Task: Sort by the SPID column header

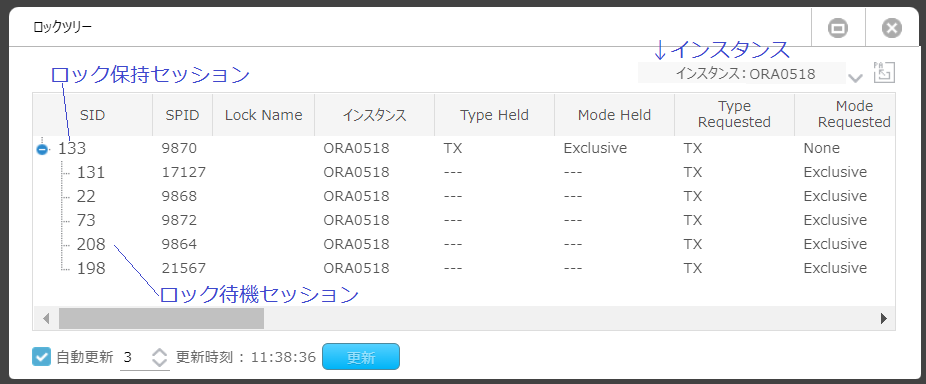Action: tap(182, 115)
